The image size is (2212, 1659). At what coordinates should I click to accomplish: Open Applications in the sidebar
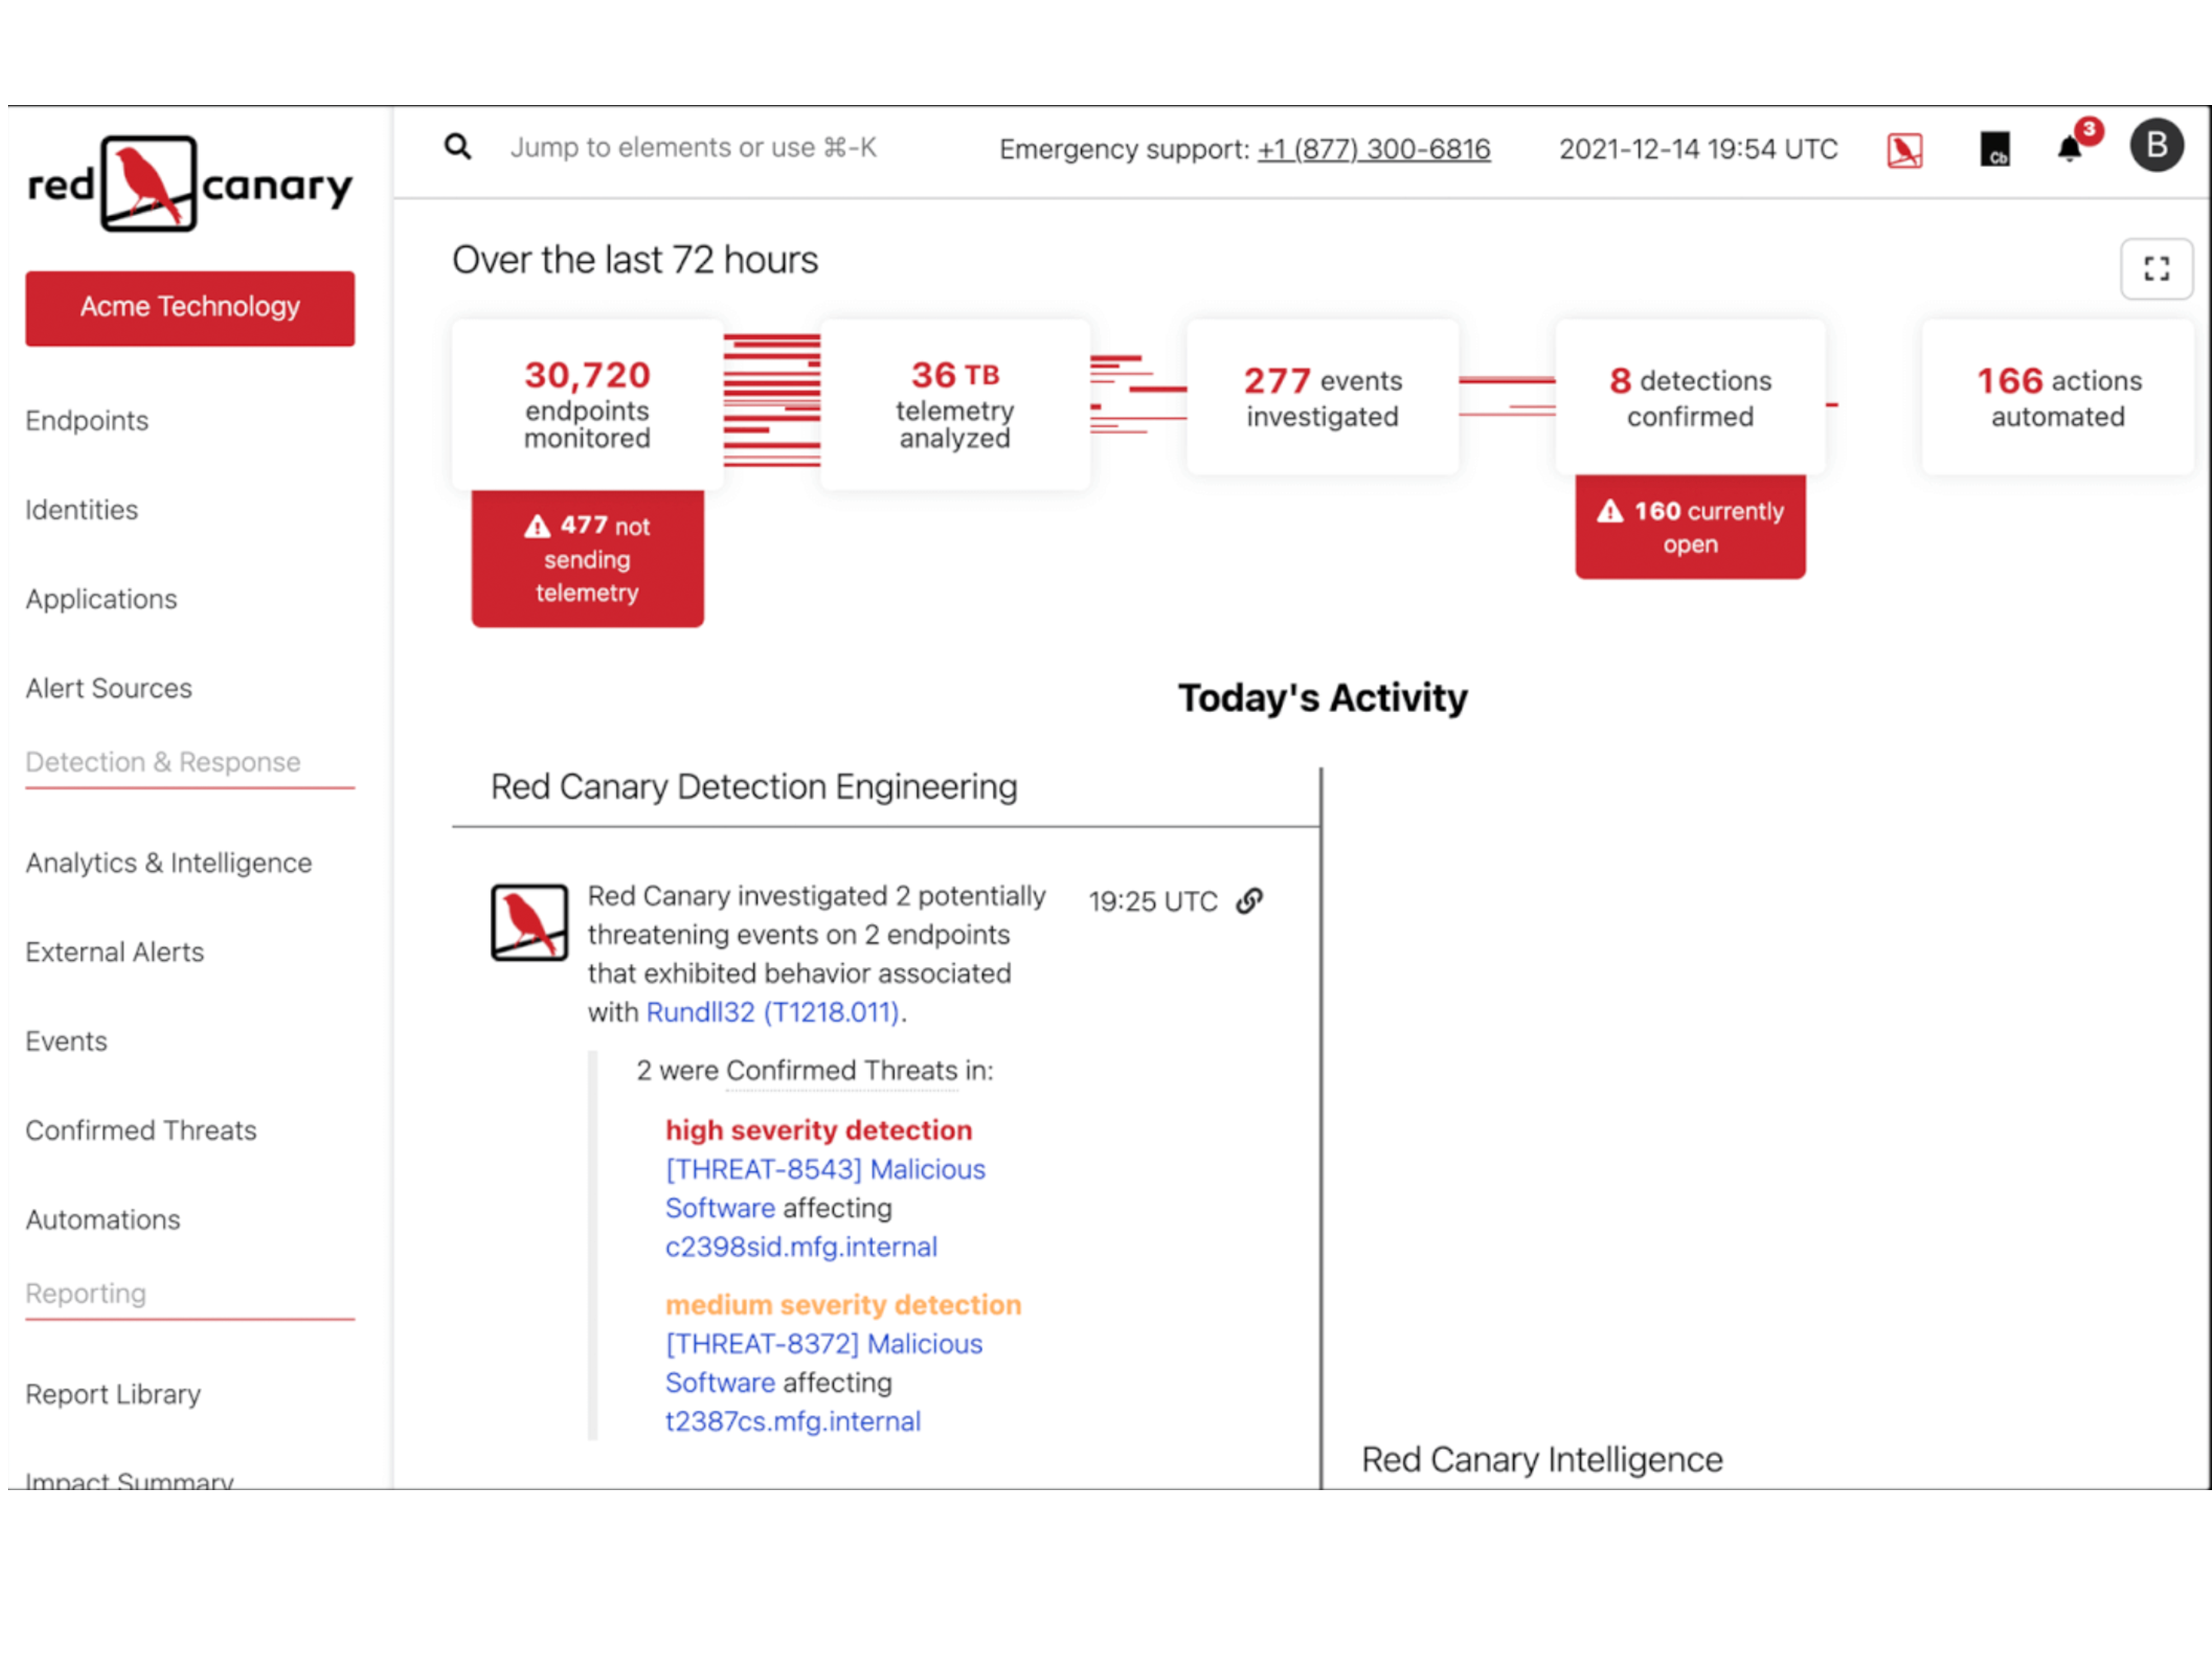[x=101, y=599]
